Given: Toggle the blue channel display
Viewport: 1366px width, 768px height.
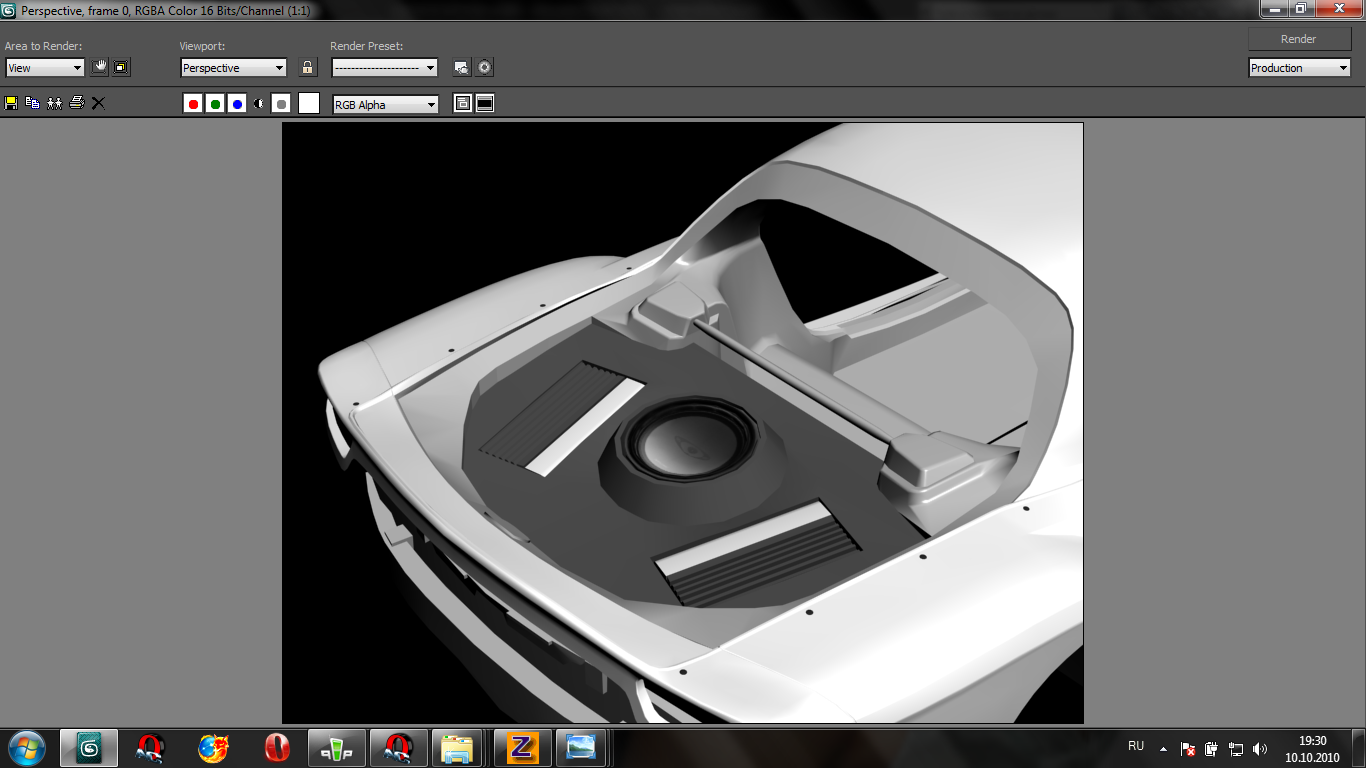Looking at the screenshot, I should point(237,104).
